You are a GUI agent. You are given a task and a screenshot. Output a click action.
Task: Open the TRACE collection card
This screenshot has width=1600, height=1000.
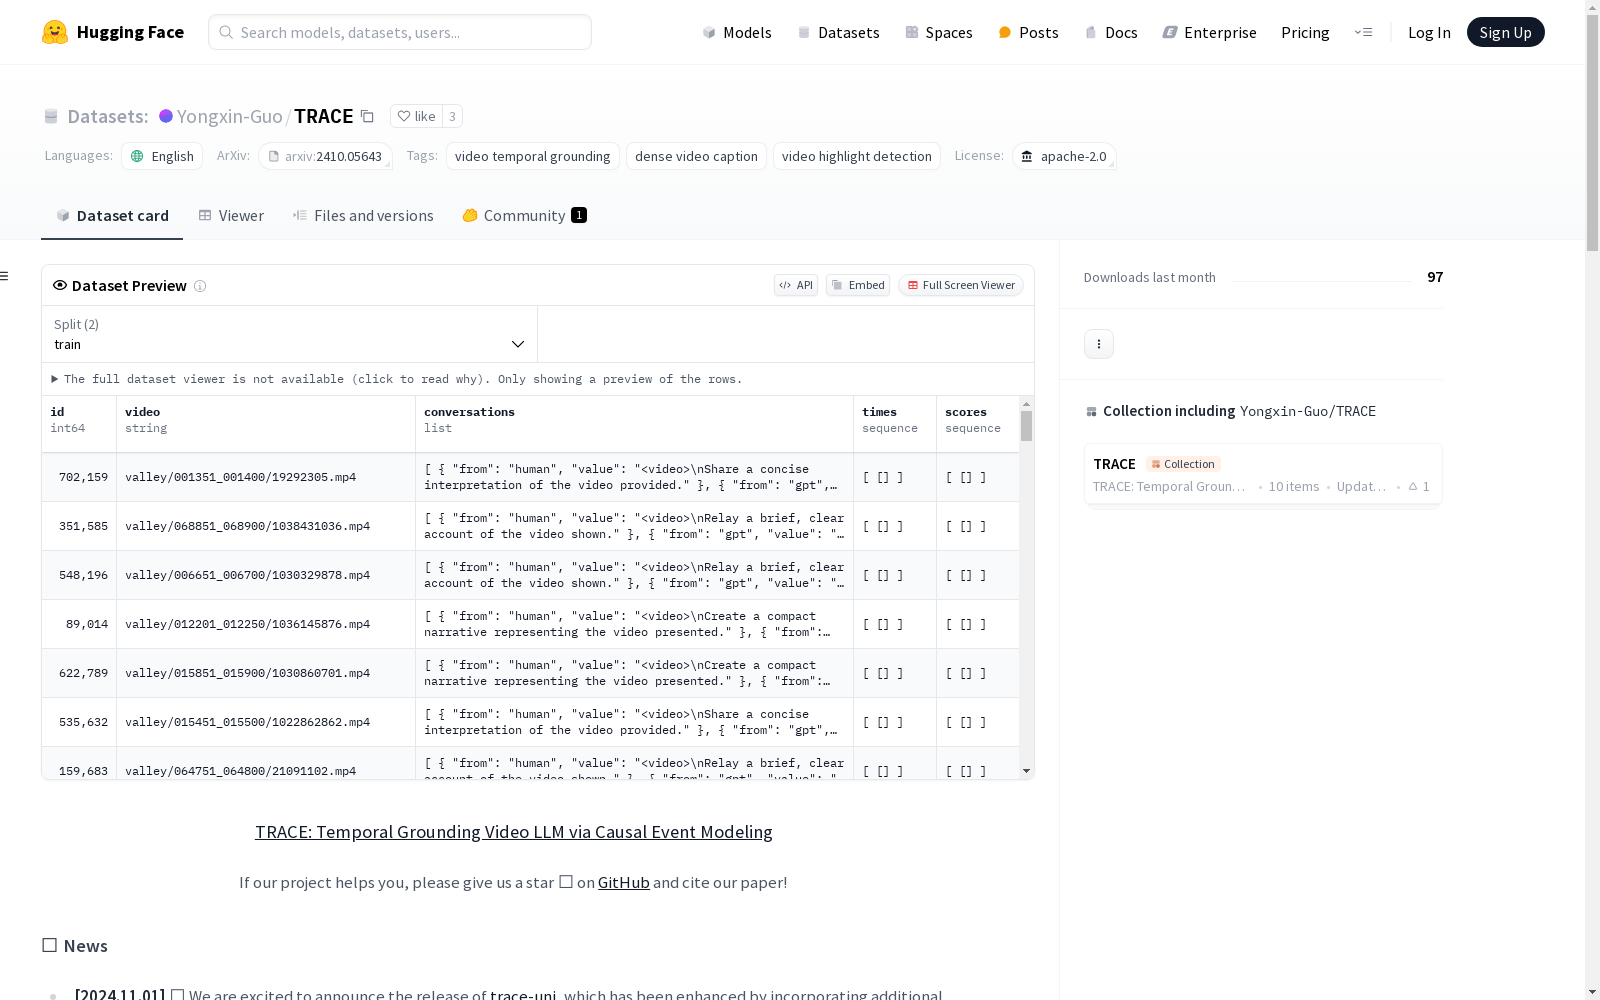[1263, 475]
